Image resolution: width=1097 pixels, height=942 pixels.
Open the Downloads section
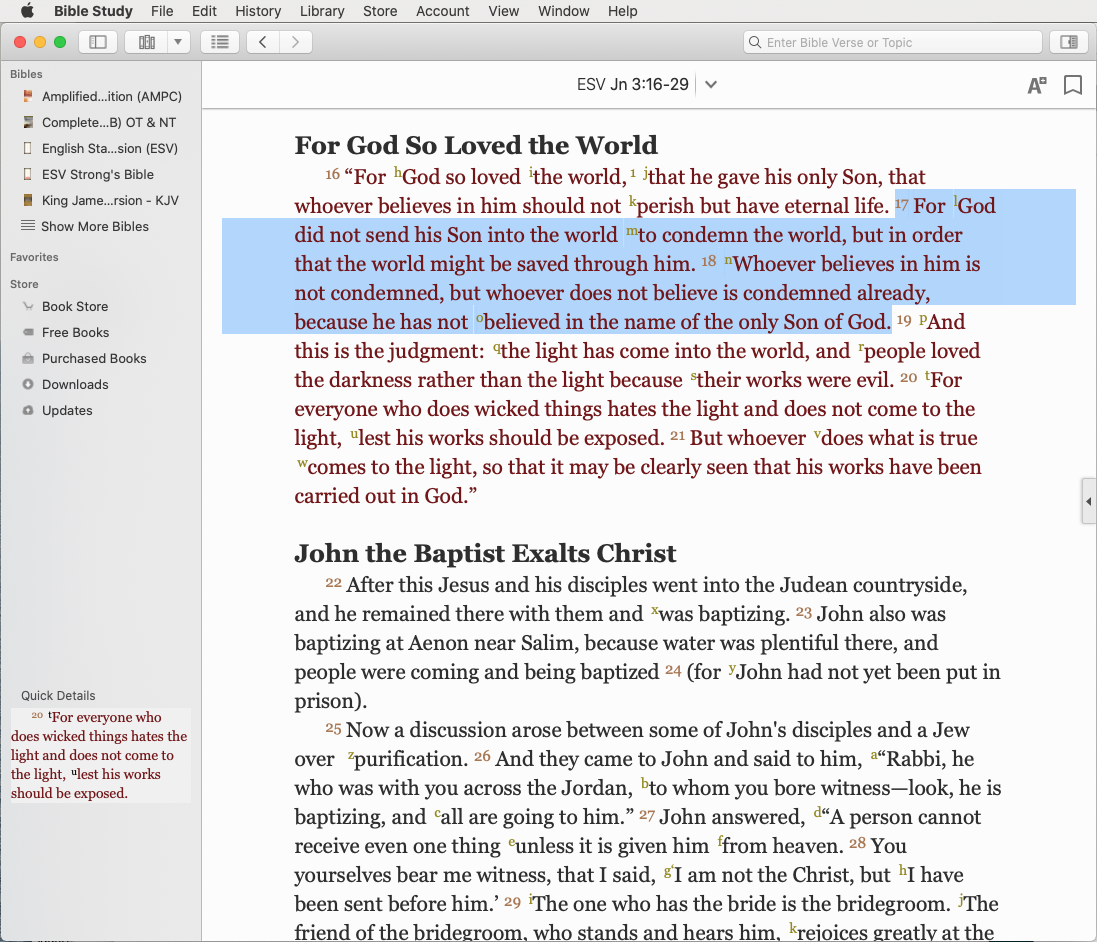[75, 384]
